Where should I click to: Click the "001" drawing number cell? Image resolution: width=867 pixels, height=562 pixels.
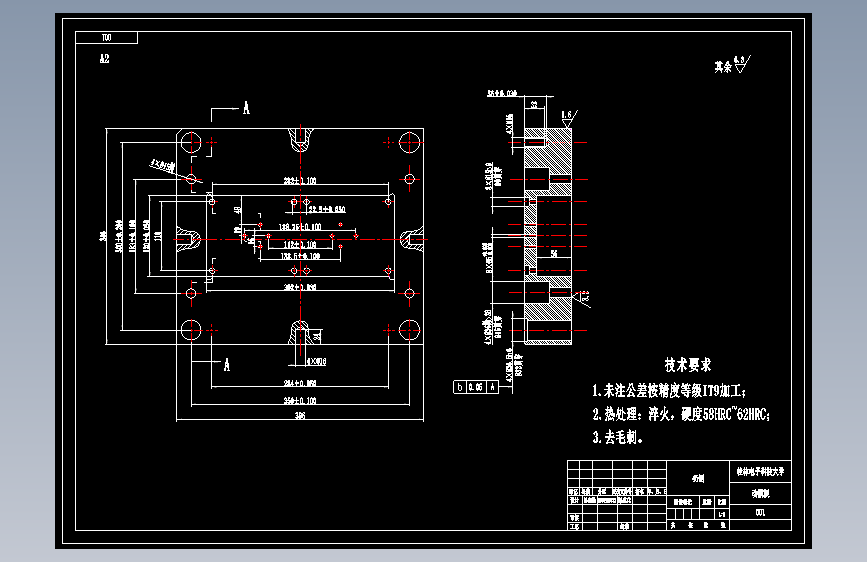coord(760,513)
